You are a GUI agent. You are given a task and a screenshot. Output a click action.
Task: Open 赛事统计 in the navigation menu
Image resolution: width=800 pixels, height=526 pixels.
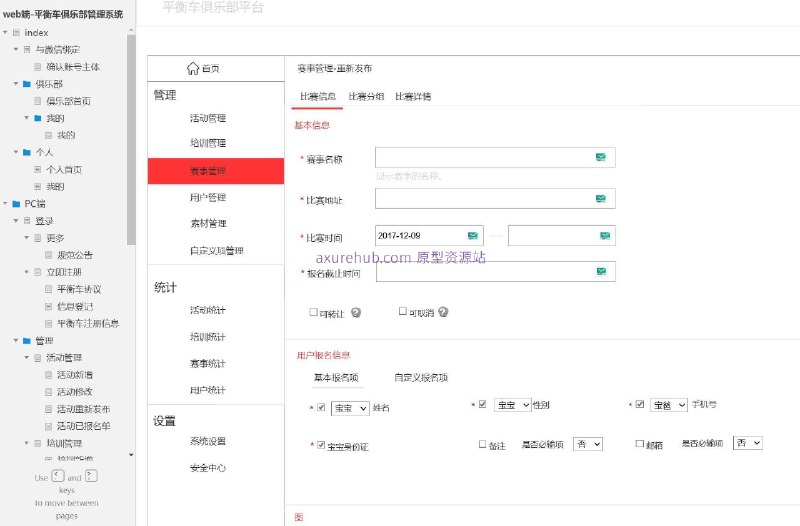tap(208, 363)
